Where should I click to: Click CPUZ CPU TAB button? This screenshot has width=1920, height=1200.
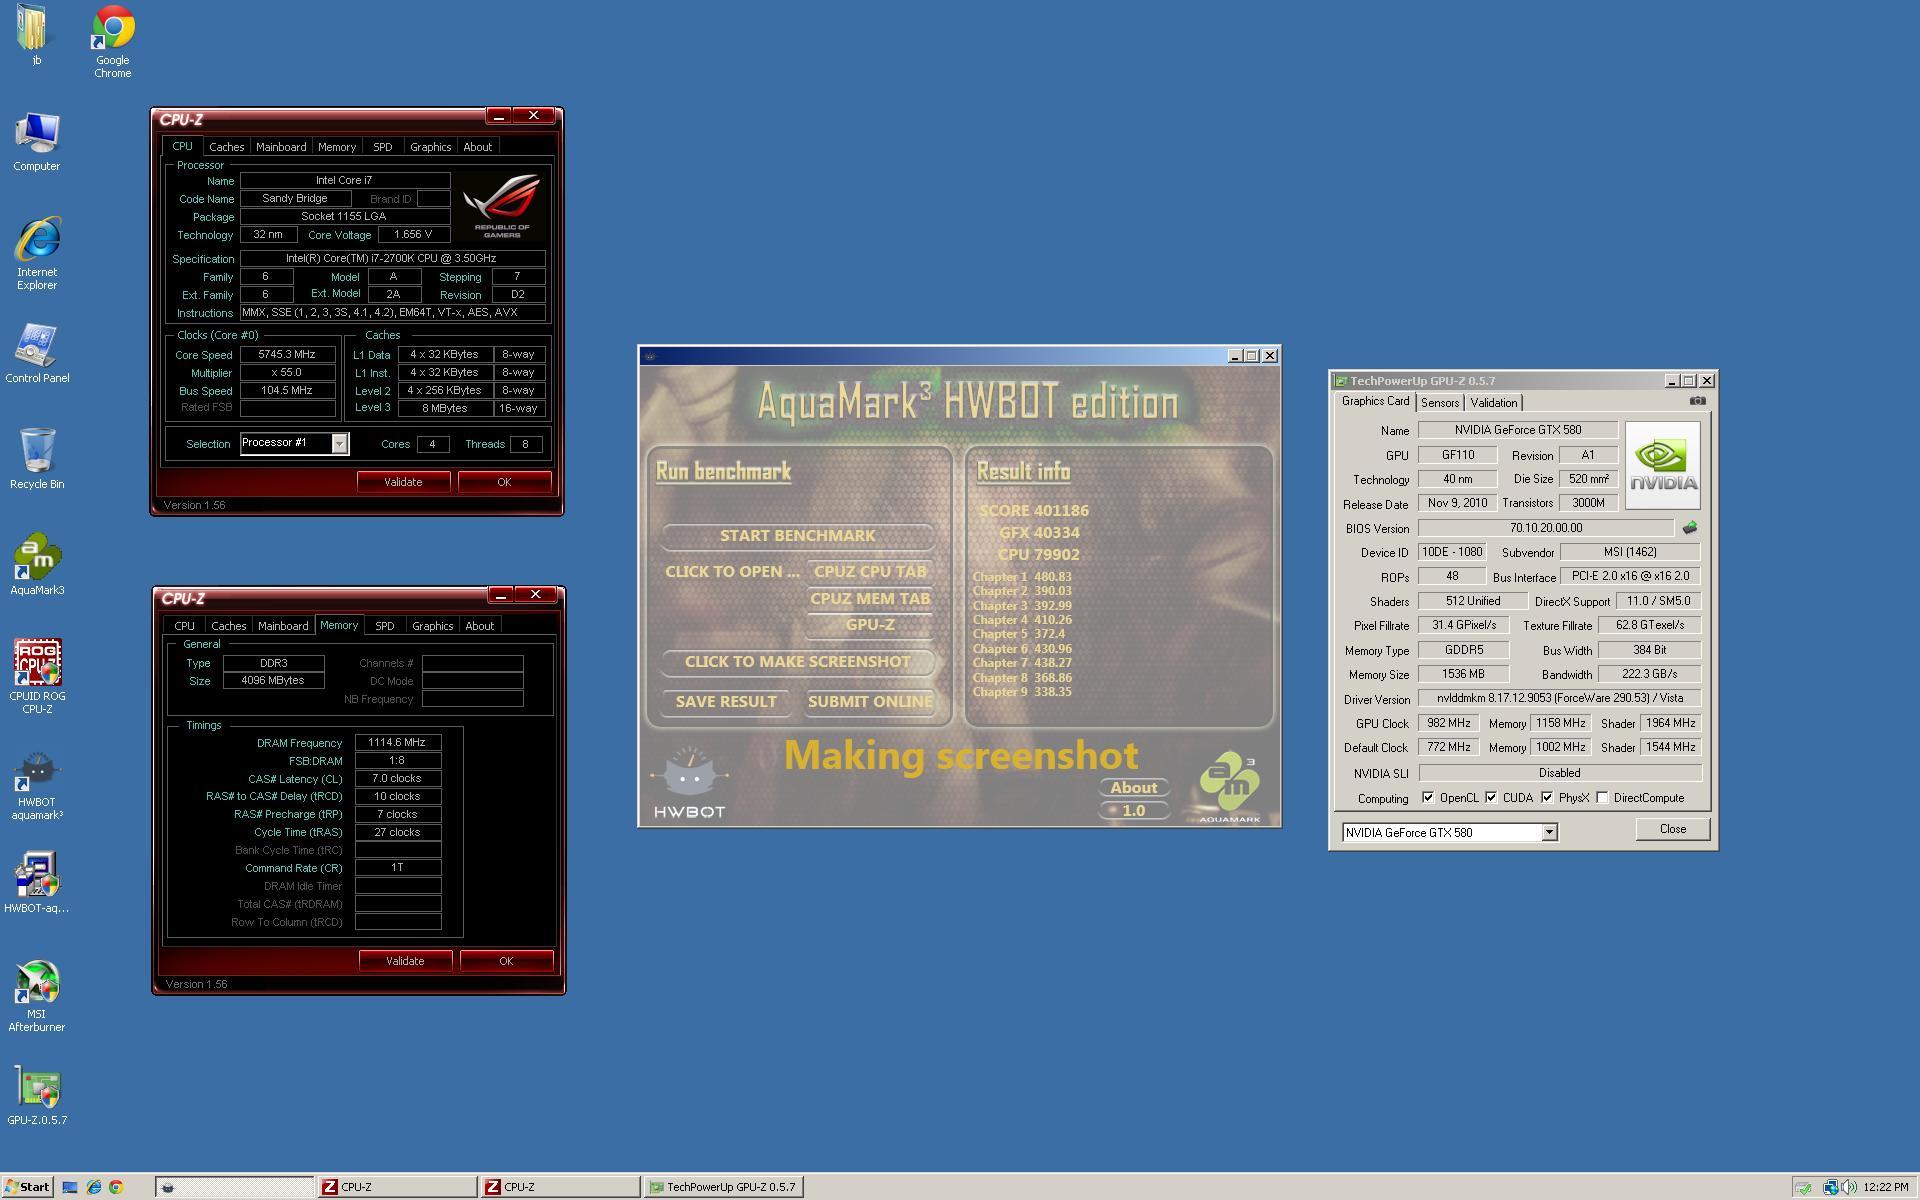click(x=870, y=572)
